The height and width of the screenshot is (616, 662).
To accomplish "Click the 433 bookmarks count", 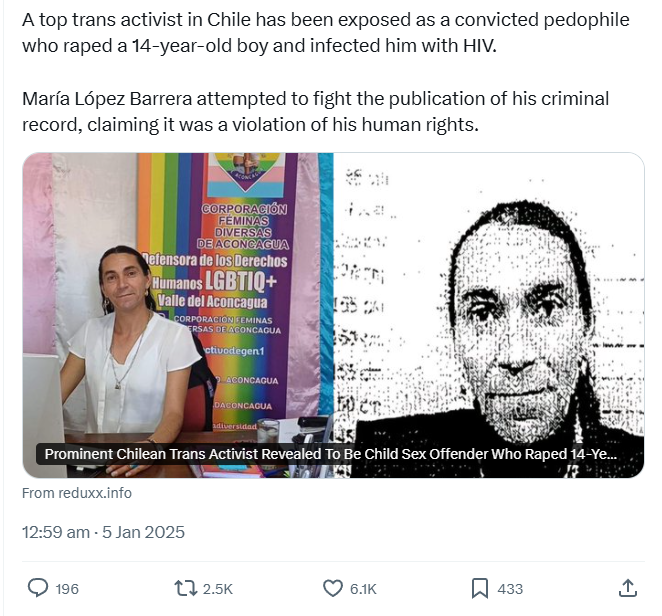I will [510, 589].
